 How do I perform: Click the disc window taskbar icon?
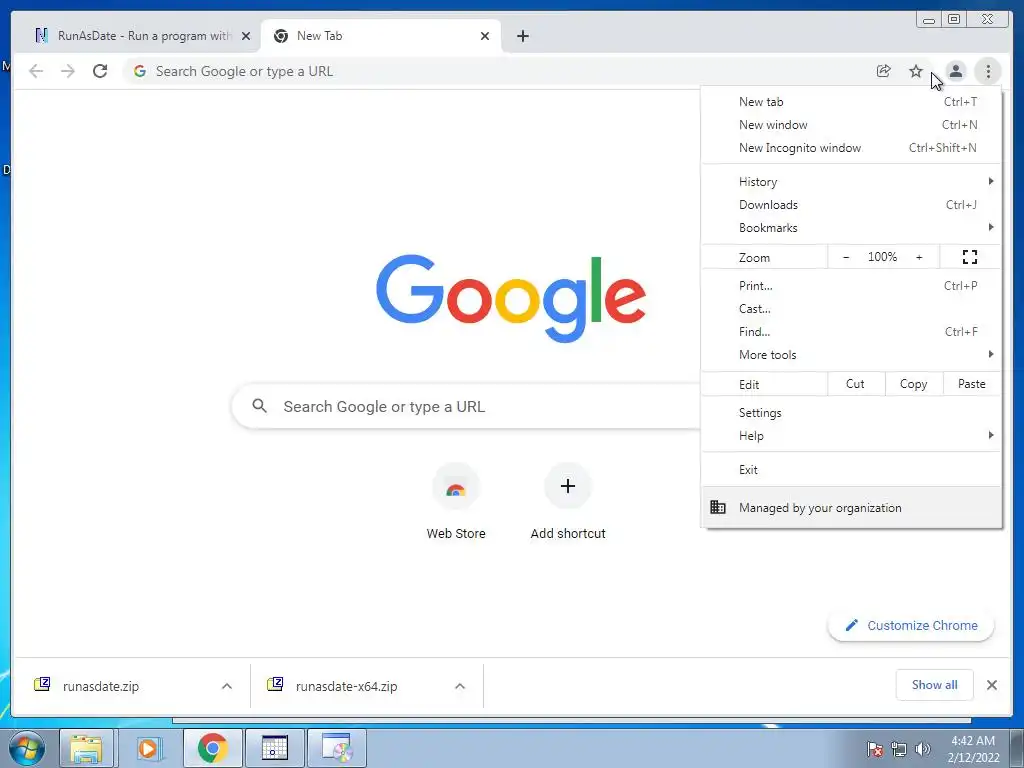(336, 748)
